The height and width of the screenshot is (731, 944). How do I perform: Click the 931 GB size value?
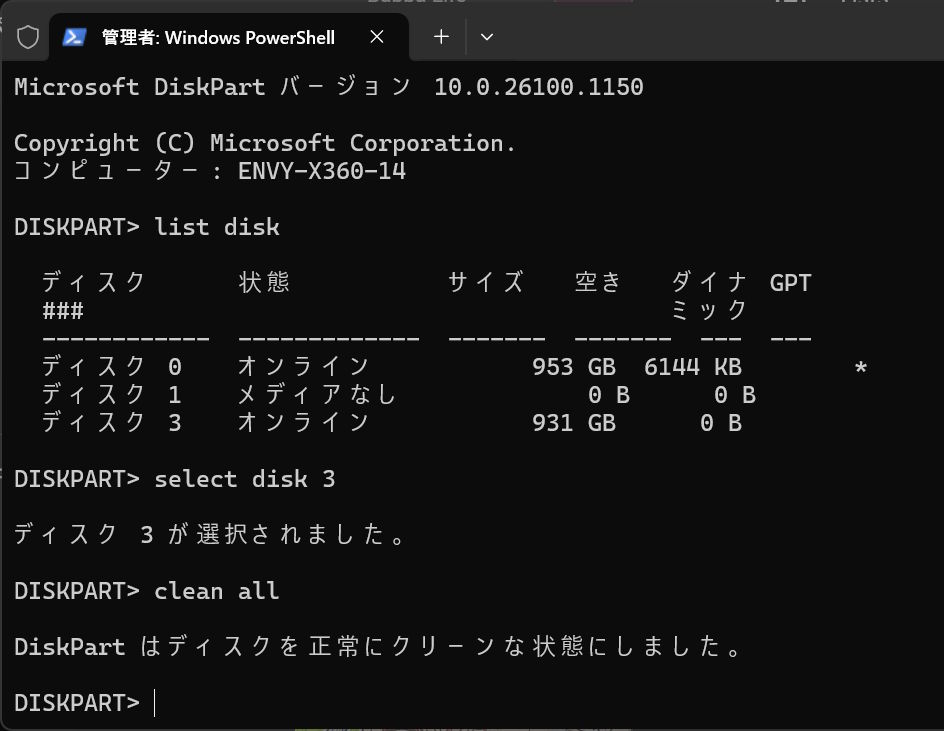coord(574,423)
